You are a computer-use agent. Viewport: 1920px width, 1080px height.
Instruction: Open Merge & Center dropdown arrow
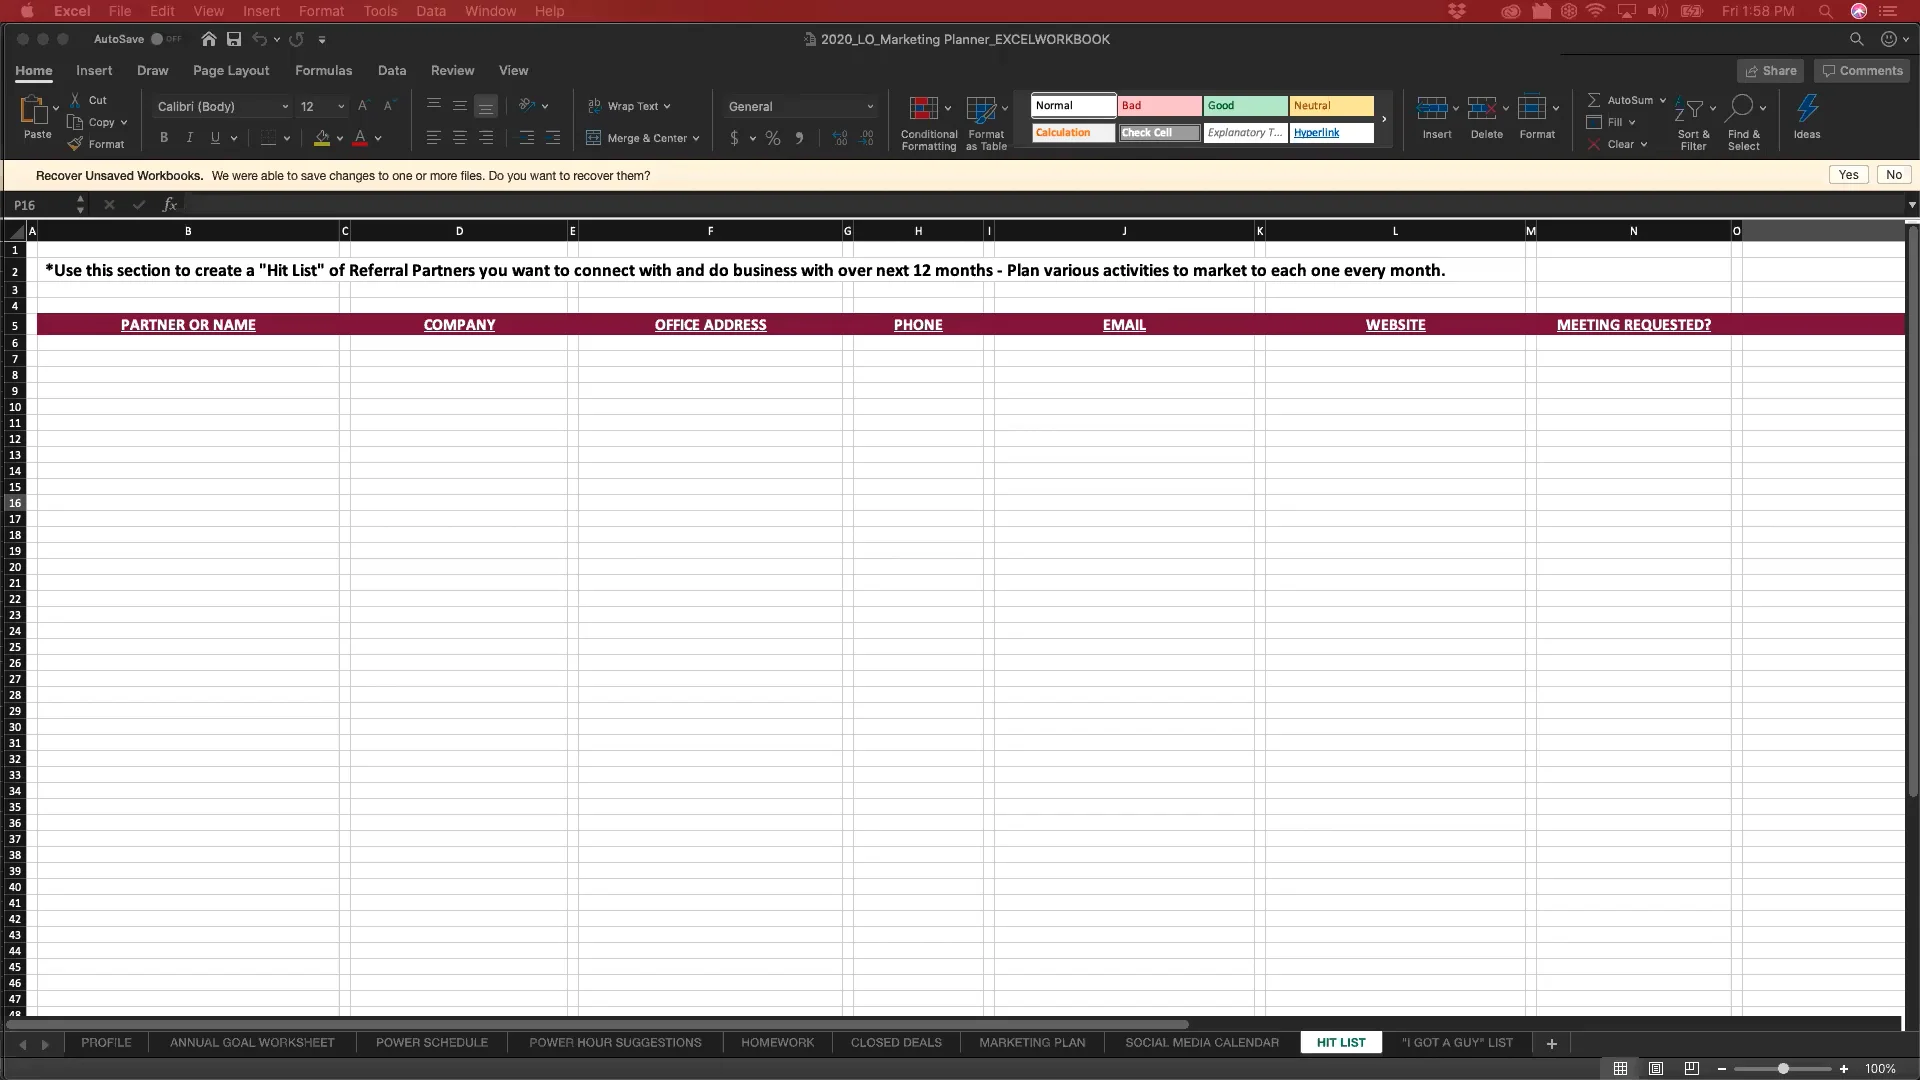click(x=696, y=139)
